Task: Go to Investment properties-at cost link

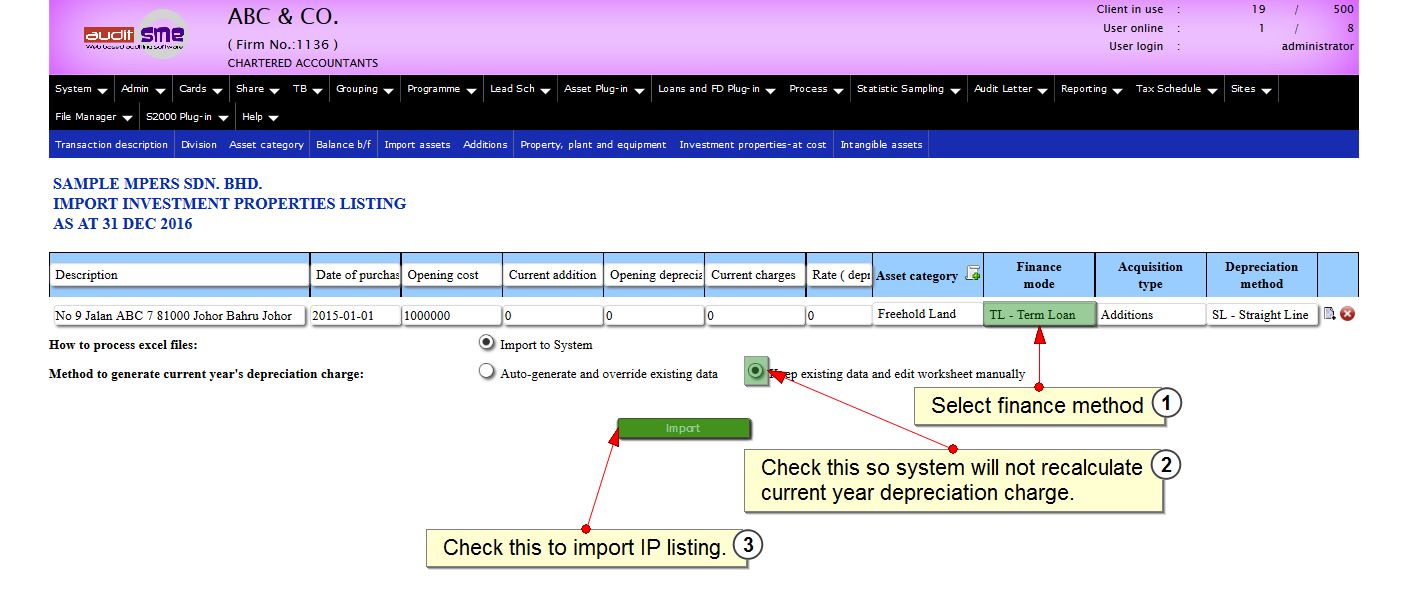Action: tap(752, 145)
